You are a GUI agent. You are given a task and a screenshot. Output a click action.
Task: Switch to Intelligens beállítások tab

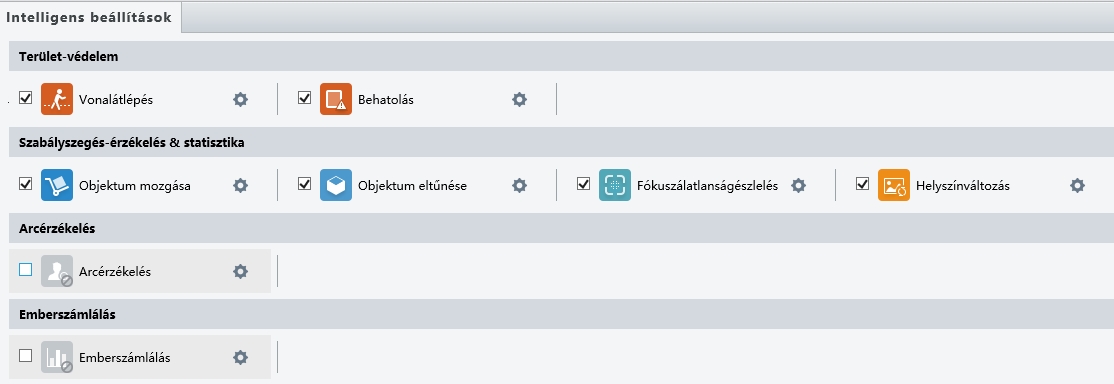[x=90, y=18]
